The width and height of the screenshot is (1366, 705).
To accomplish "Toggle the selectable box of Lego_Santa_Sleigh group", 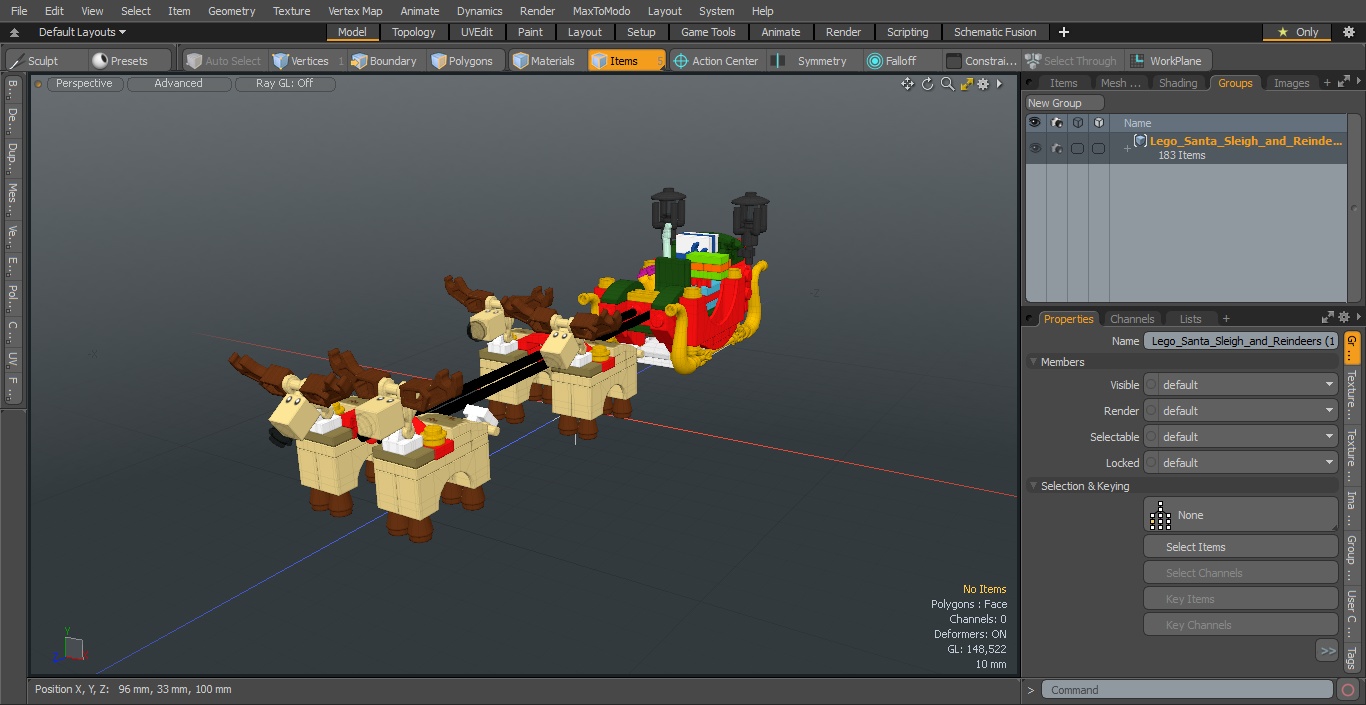I will [x=1077, y=148].
